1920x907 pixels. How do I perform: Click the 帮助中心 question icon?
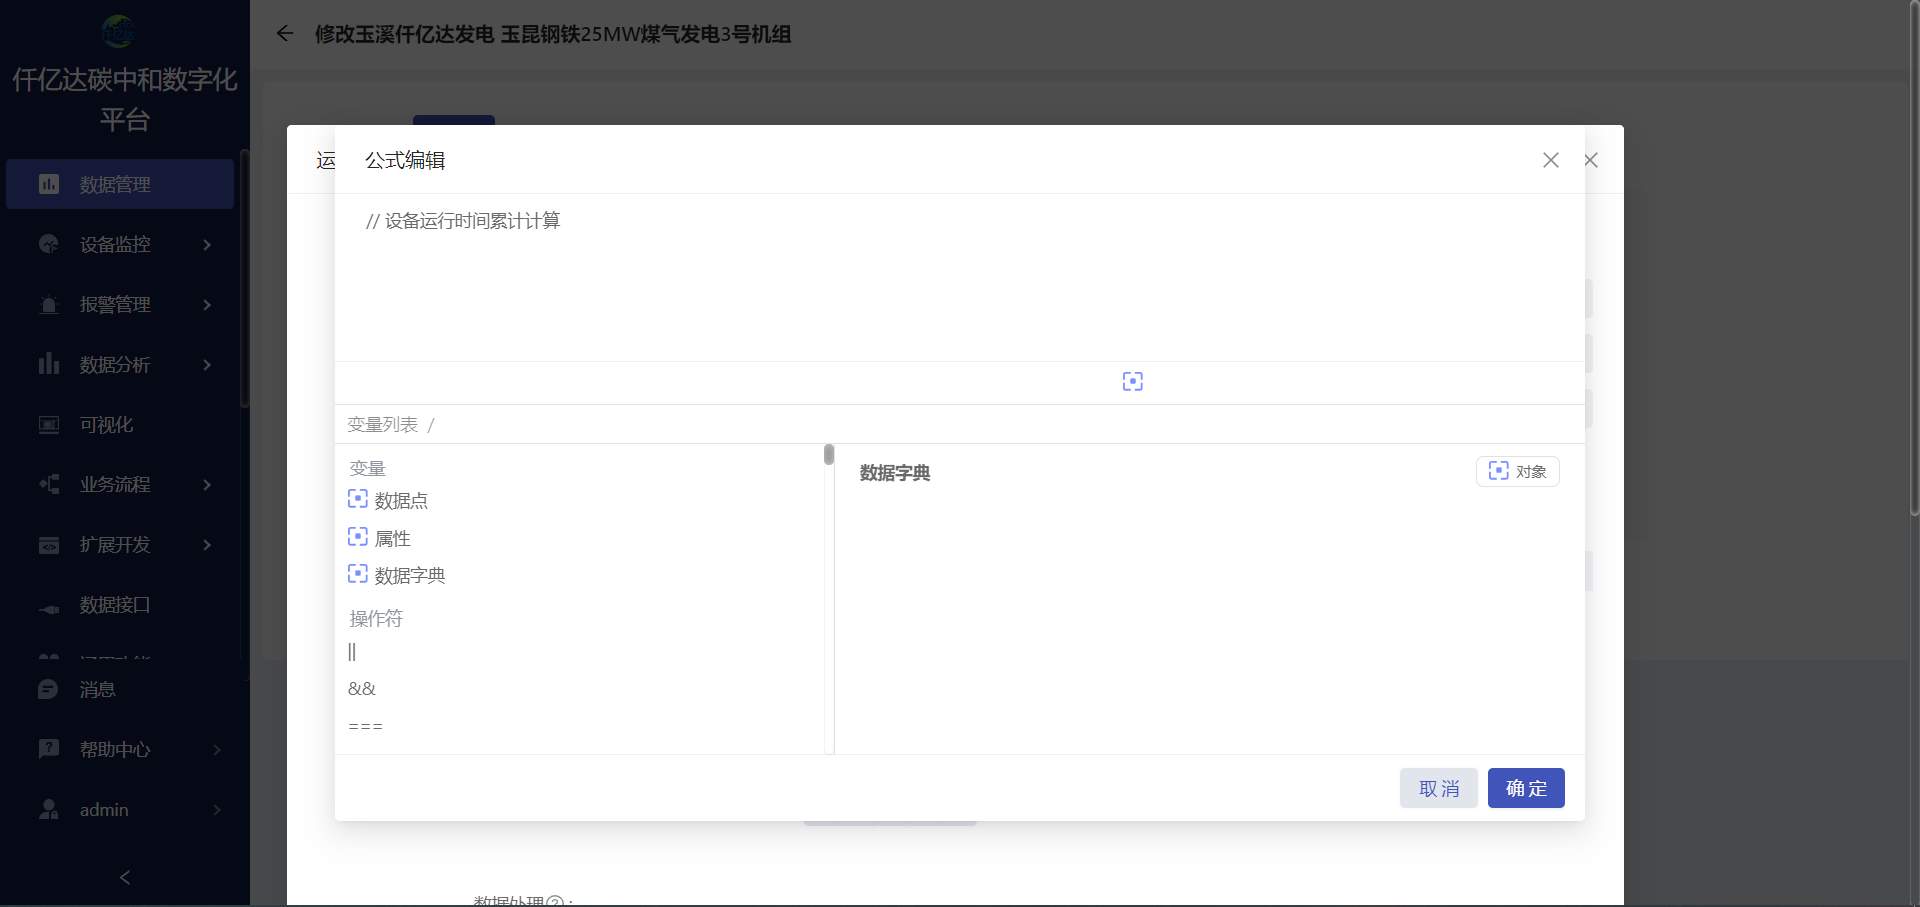pos(48,749)
